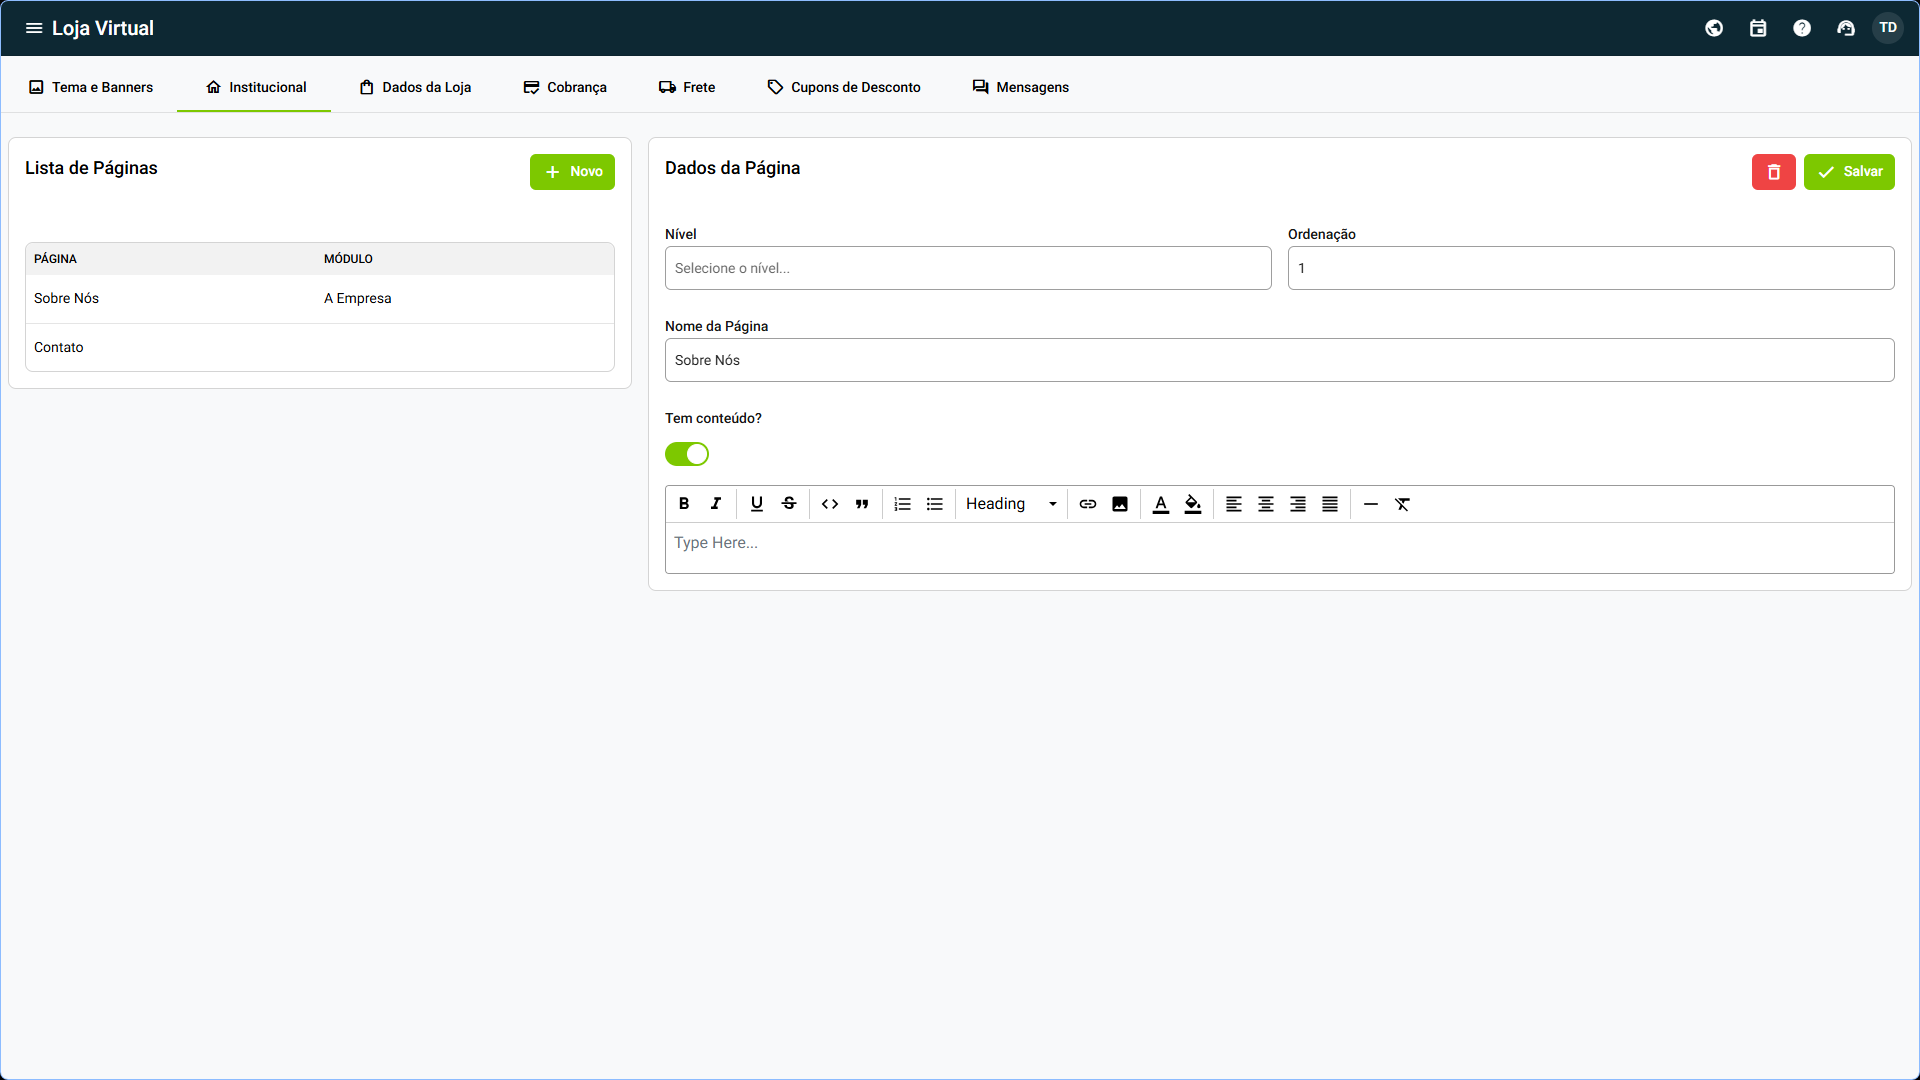1920x1080 pixels.
Task: Click the red delete page button
Action: tap(1773, 172)
